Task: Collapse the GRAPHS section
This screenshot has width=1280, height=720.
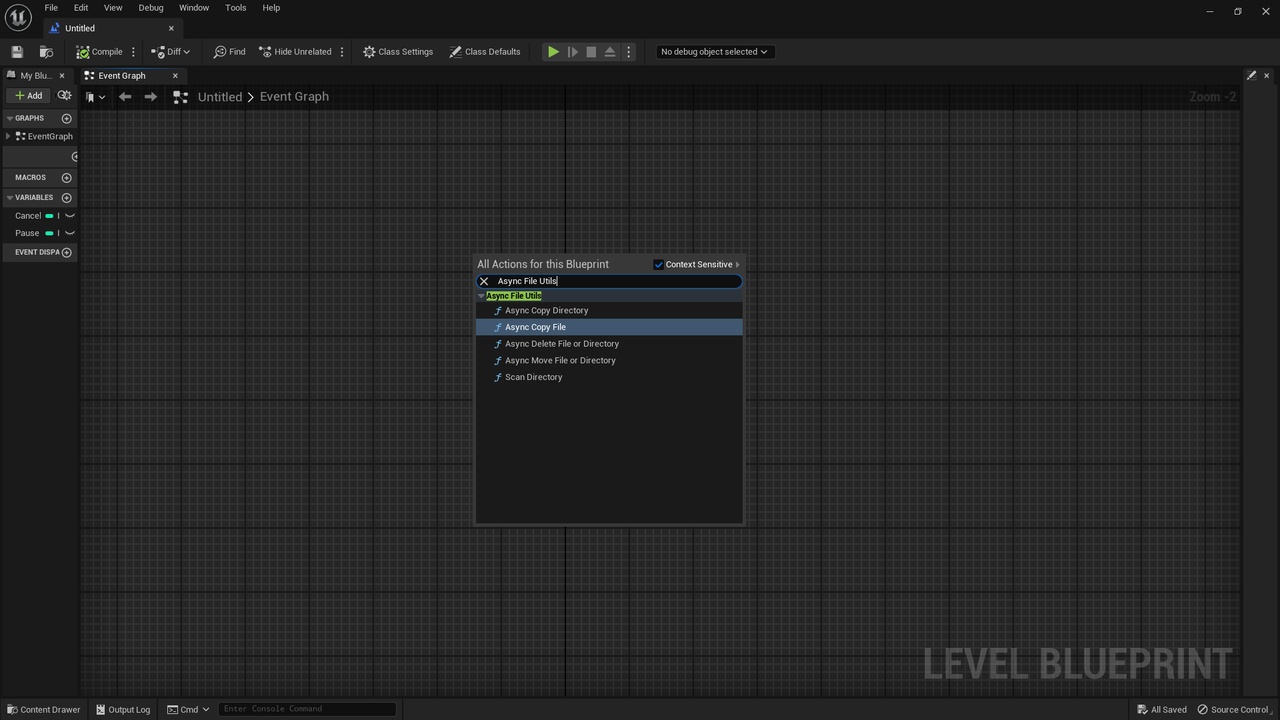Action: [x=9, y=118]
